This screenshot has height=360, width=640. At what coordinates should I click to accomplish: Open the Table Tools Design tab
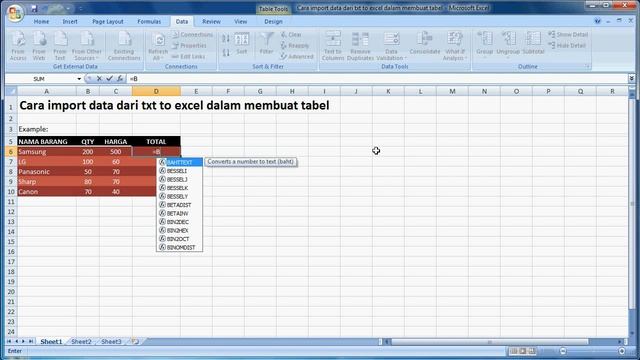[273, 22]
